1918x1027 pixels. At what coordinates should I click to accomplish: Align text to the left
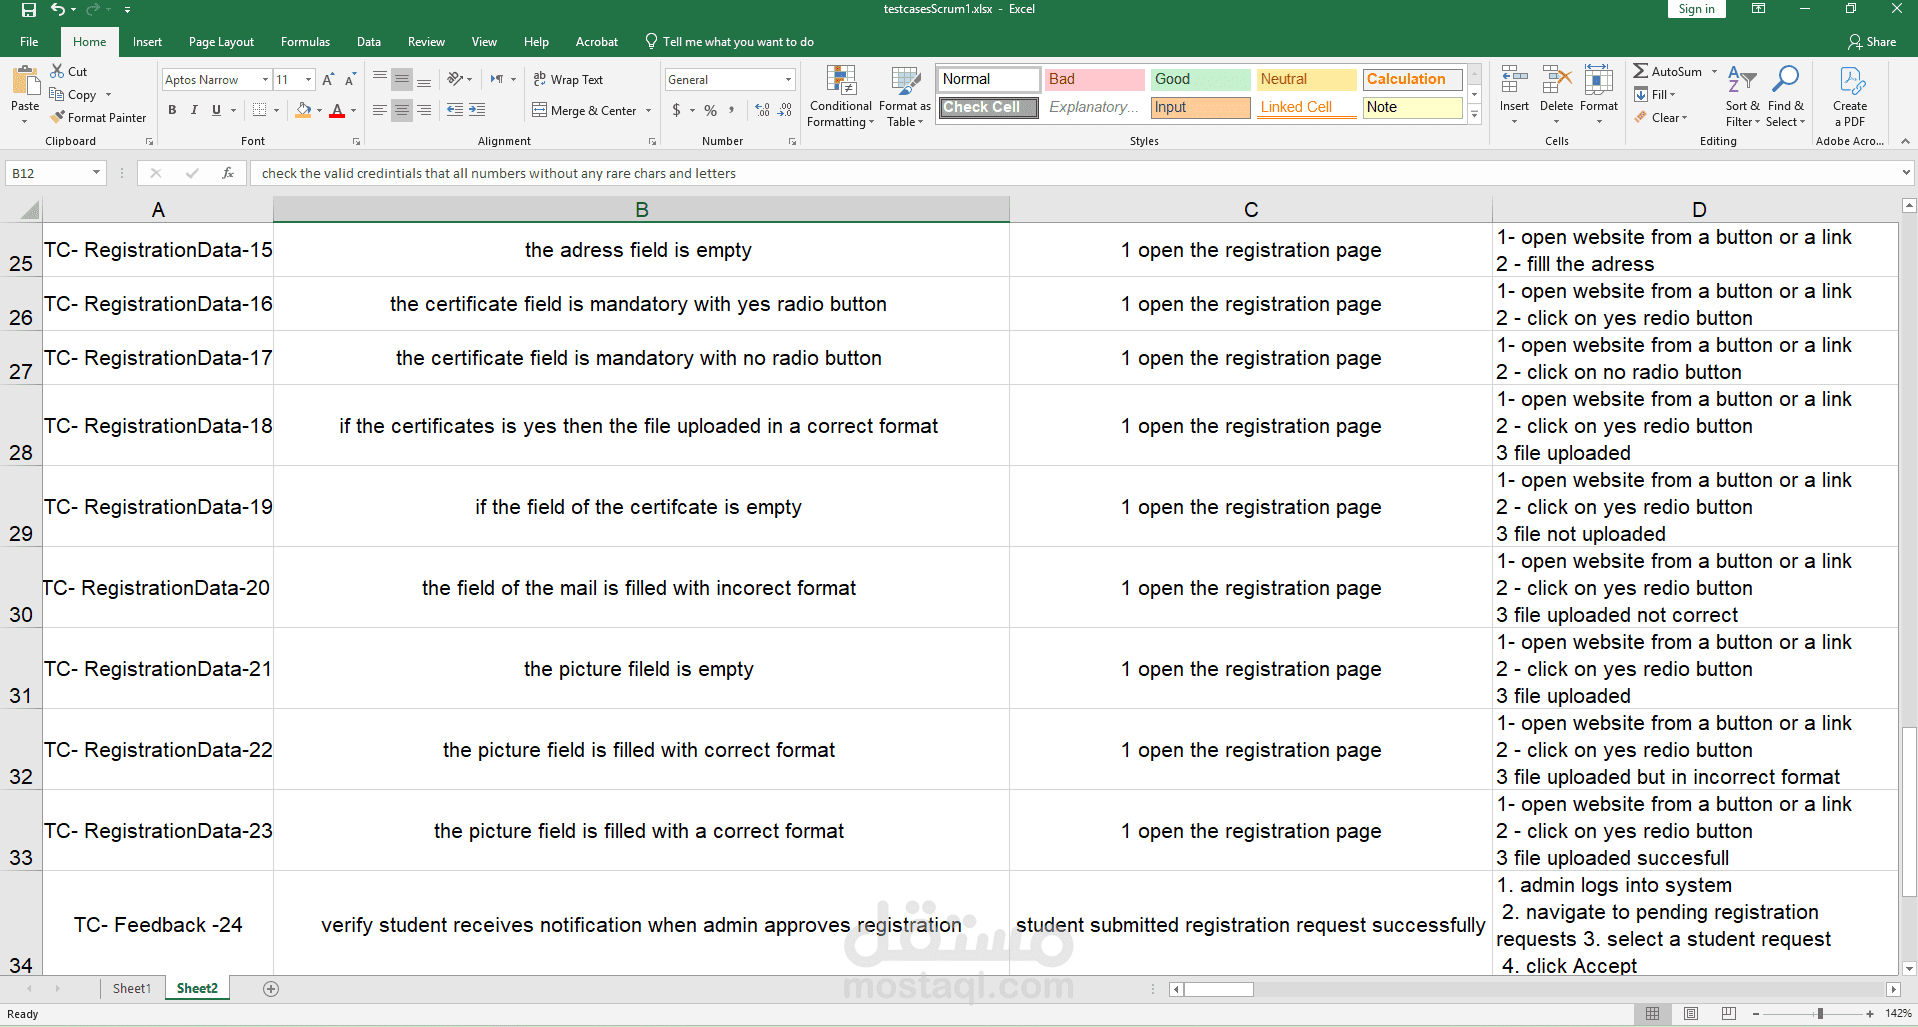coord(380,110)
